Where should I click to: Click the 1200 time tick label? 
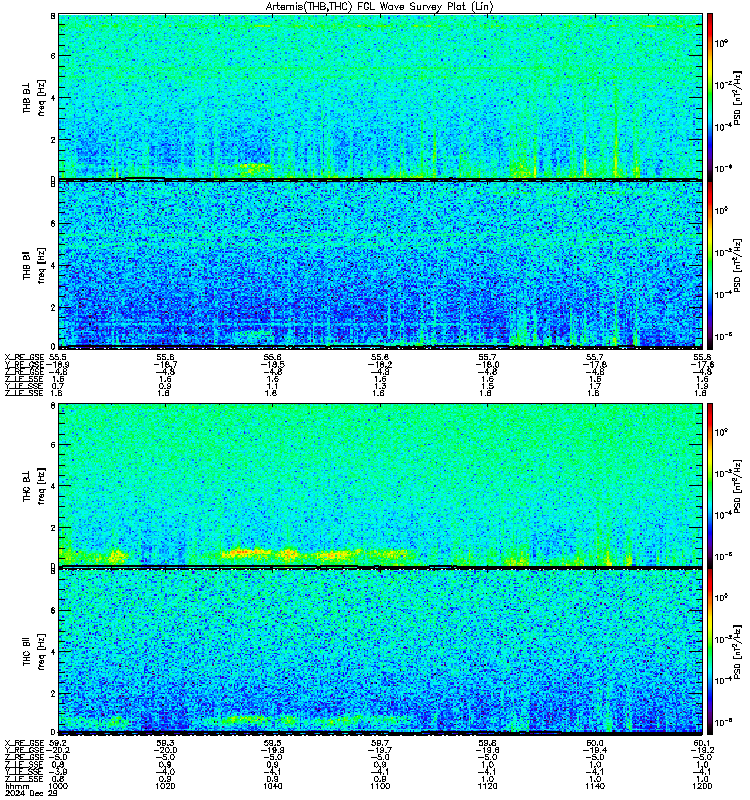click(702, 786)
